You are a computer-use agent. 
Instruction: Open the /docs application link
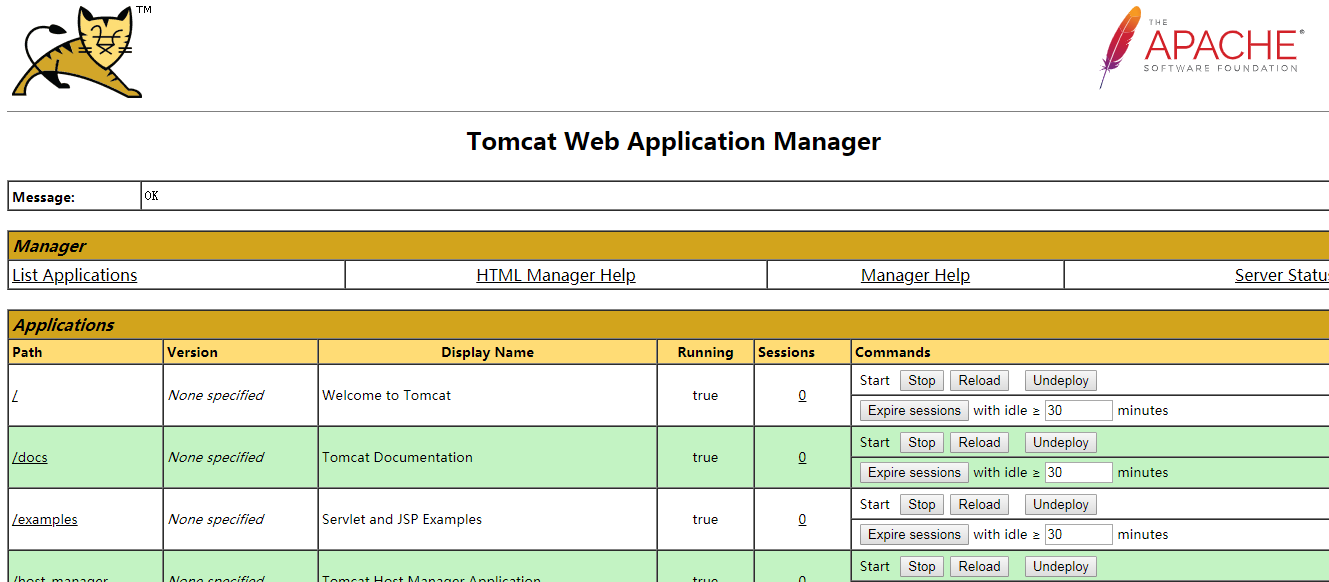click(x=30, y=457)
